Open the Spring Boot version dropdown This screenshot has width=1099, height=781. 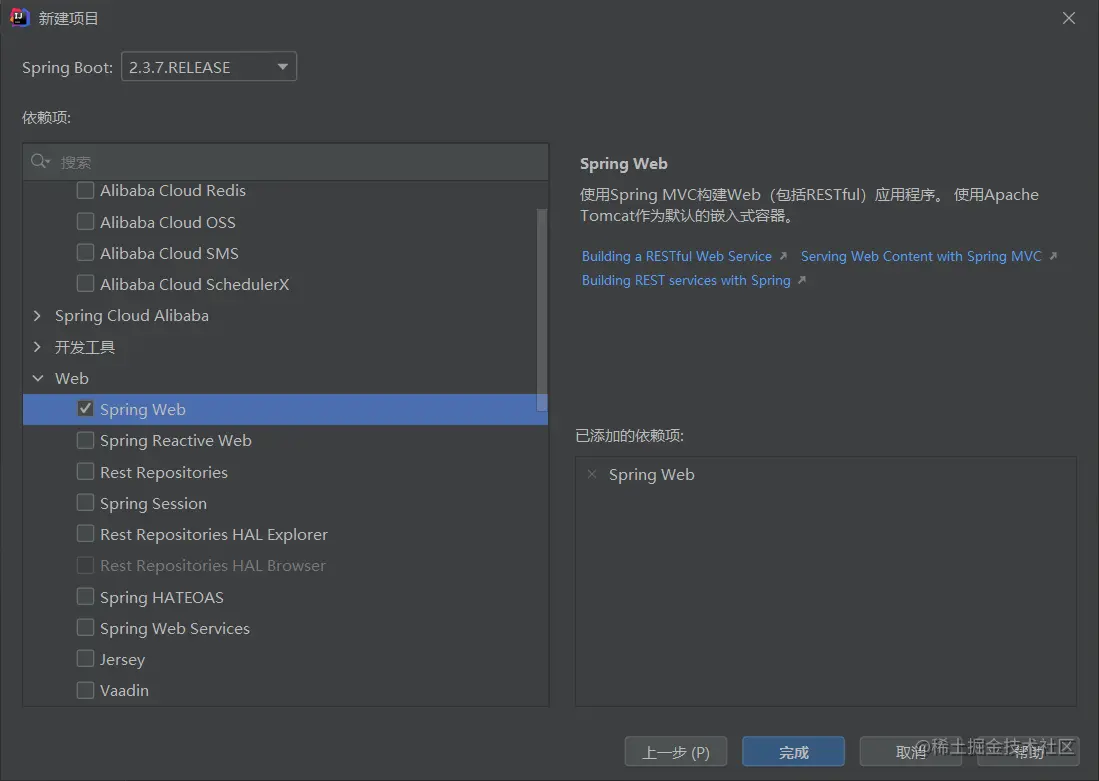coord(209,67)
